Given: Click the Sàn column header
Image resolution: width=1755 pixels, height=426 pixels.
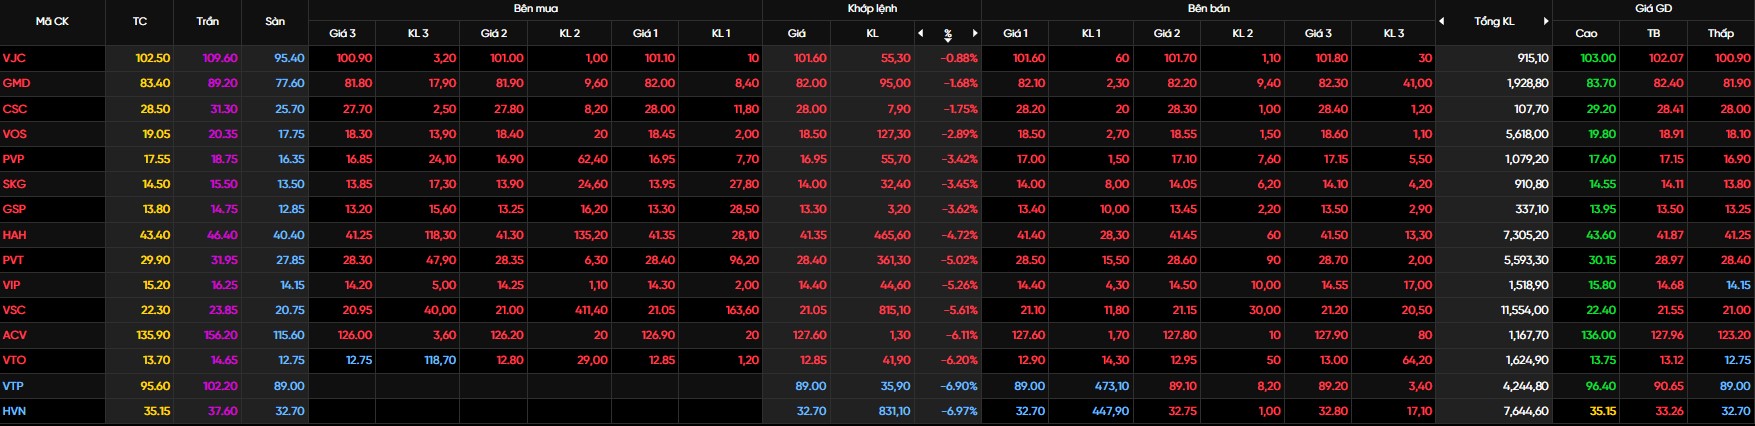Looking at the screenshot, I should [x=275, y=21].
